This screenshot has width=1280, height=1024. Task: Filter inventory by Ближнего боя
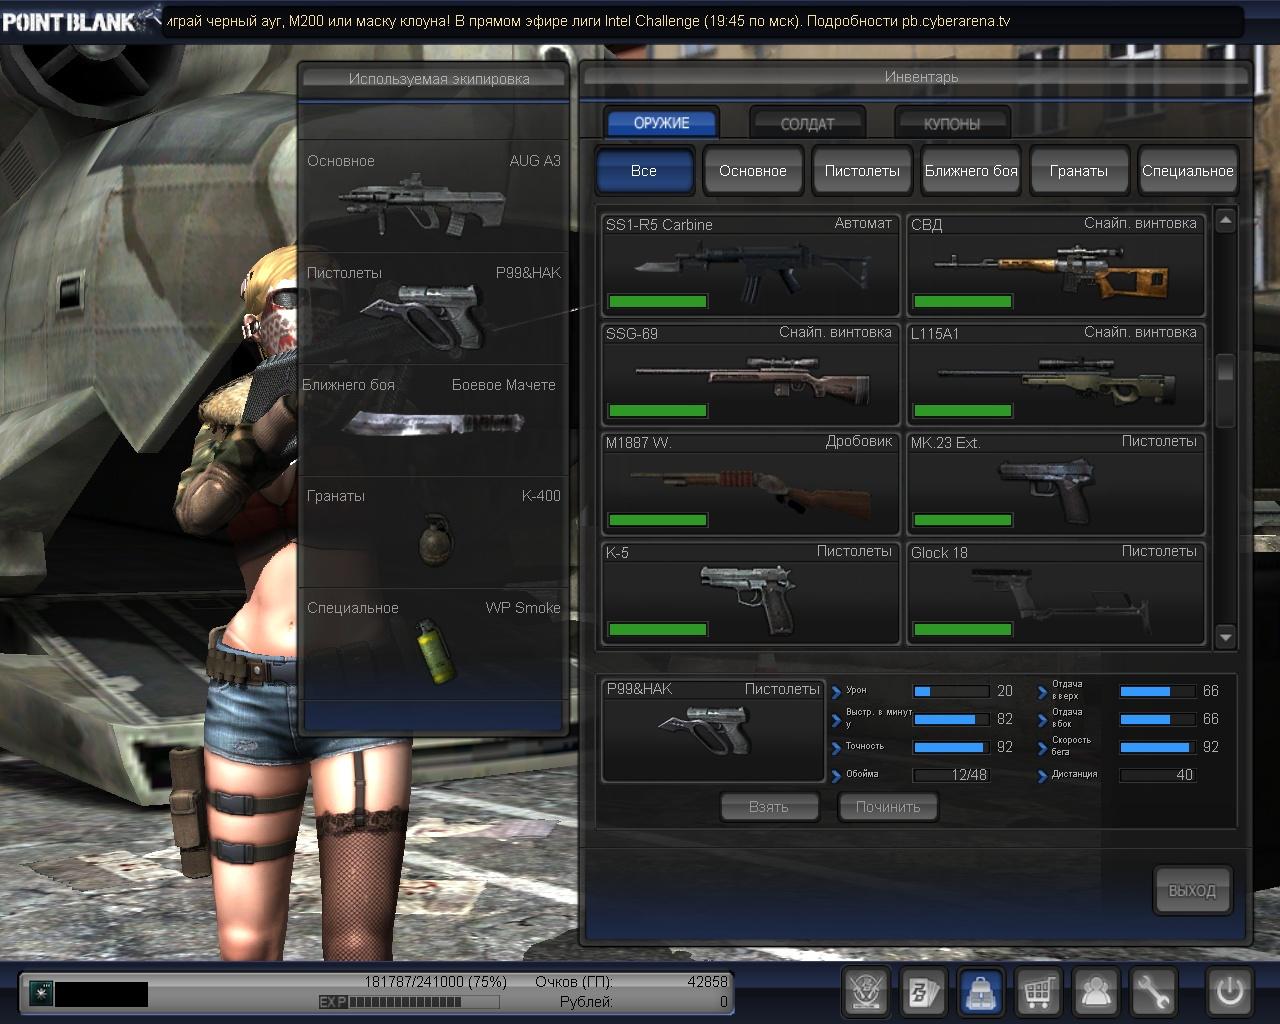[971, 171]
